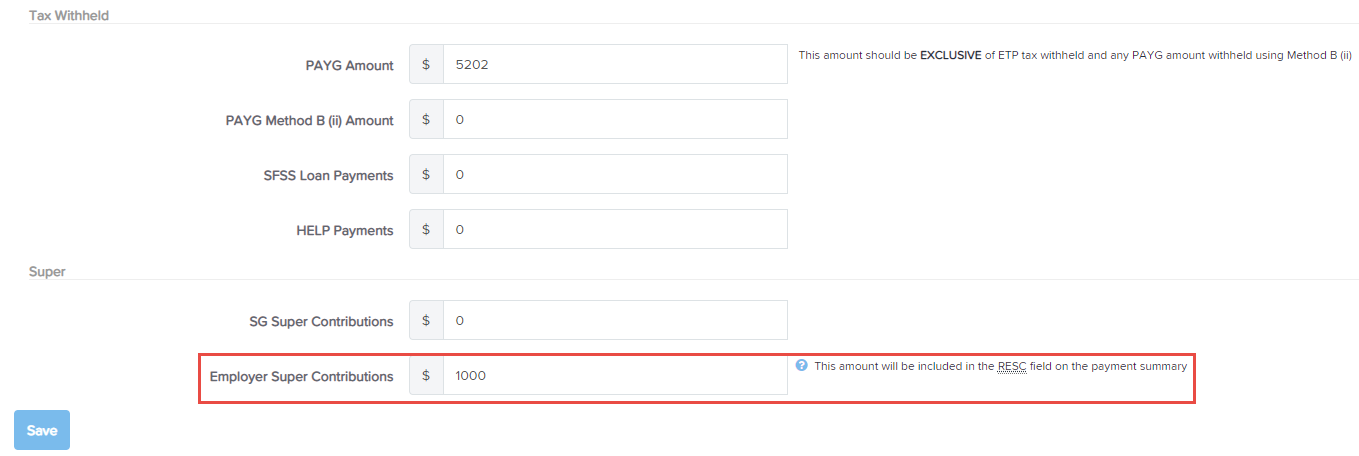Select the HELP Payments input box
The width and height of the screenshot is (1359, 456).
tap(615, 229)
